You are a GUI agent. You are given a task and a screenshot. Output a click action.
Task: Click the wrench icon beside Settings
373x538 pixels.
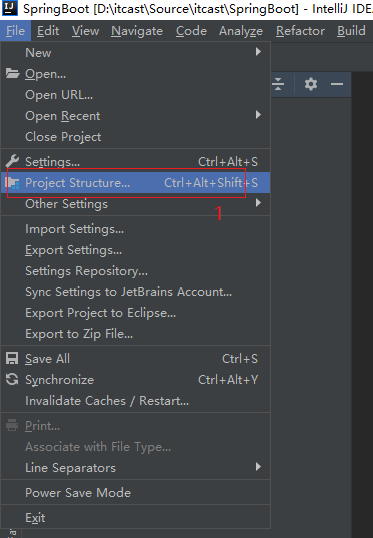coord(12,161)
